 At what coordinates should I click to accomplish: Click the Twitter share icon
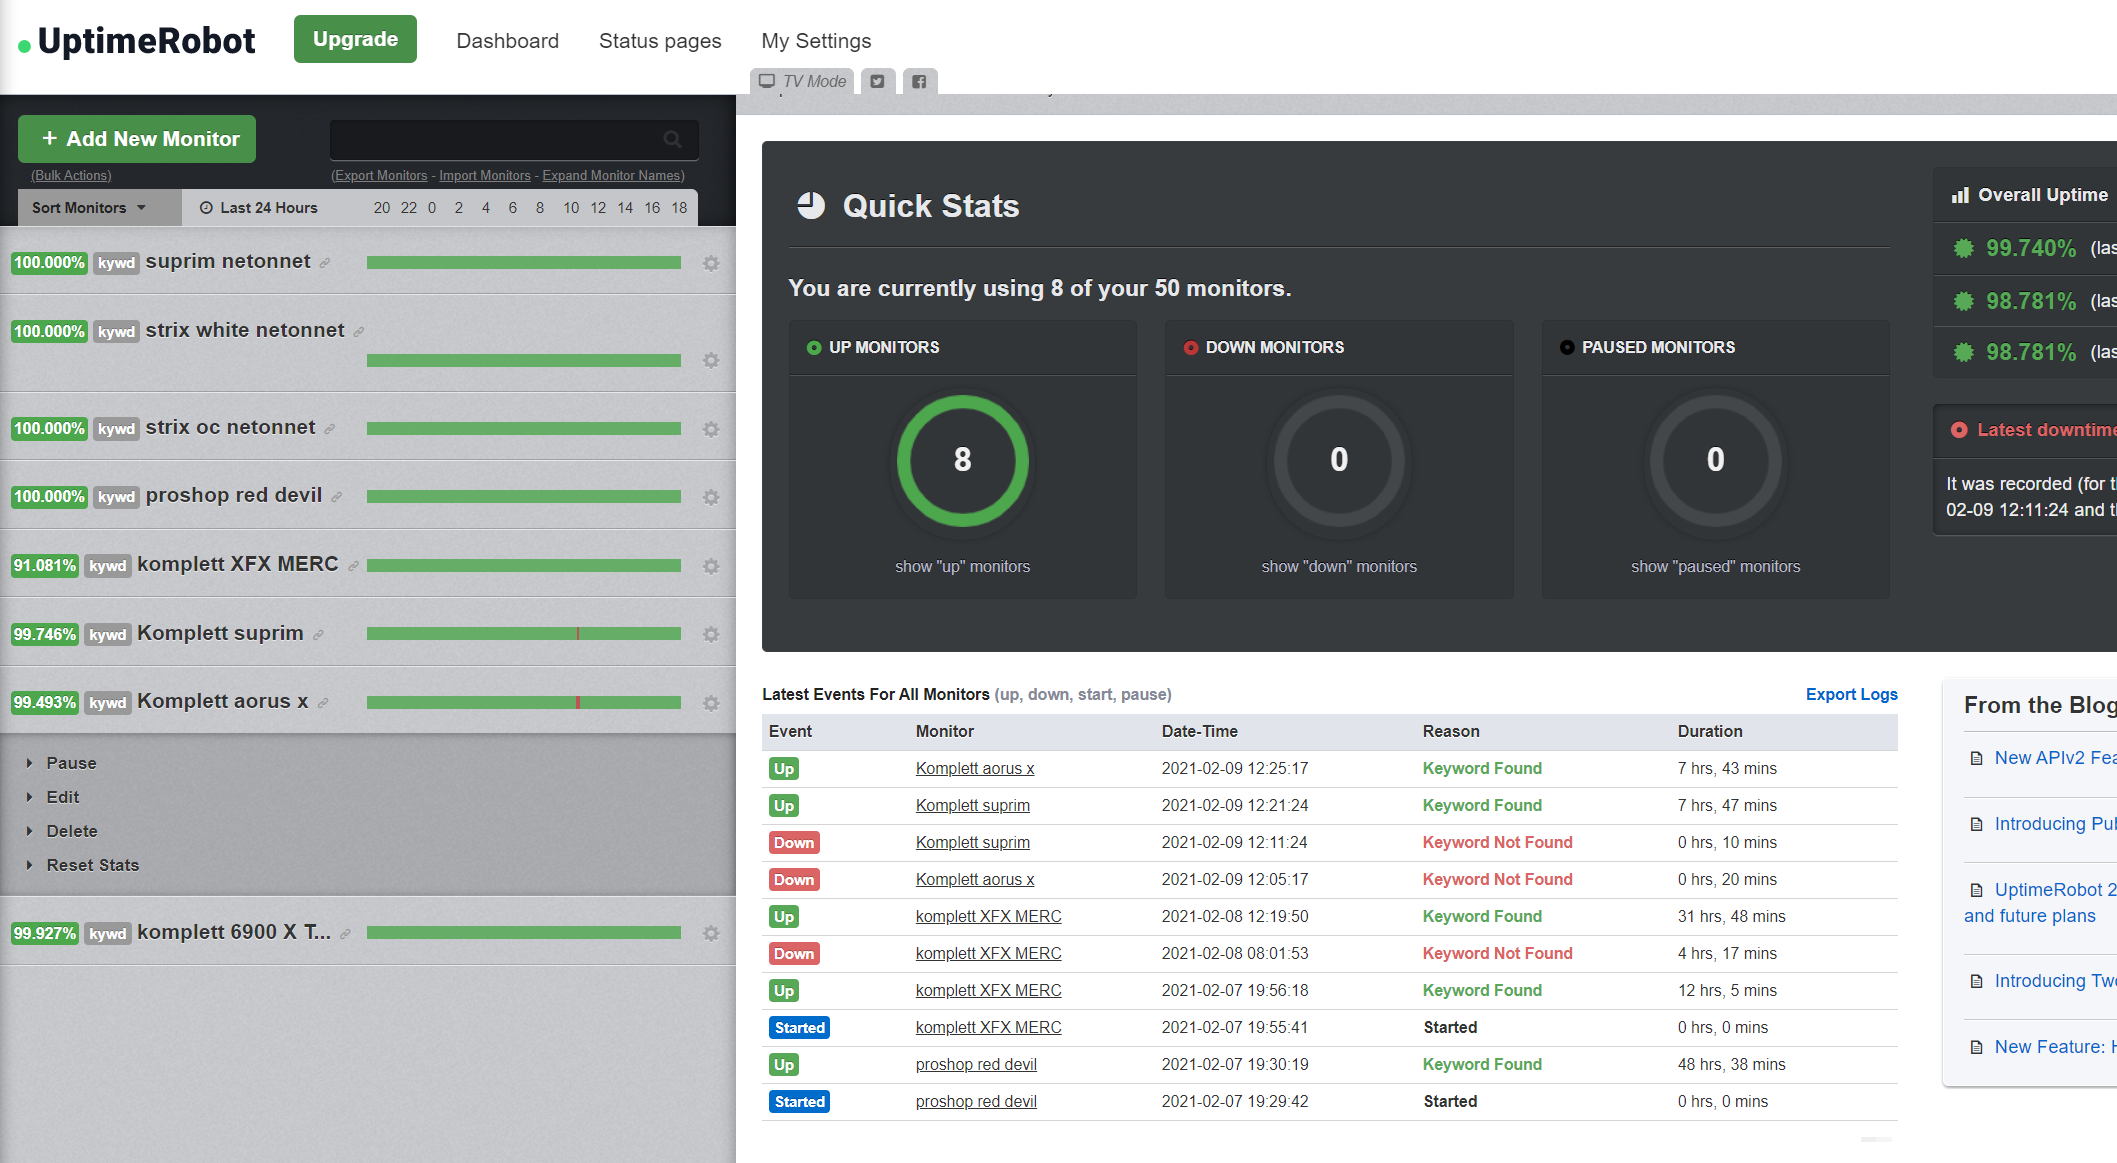pyautogui.click(x=877, y=81)
